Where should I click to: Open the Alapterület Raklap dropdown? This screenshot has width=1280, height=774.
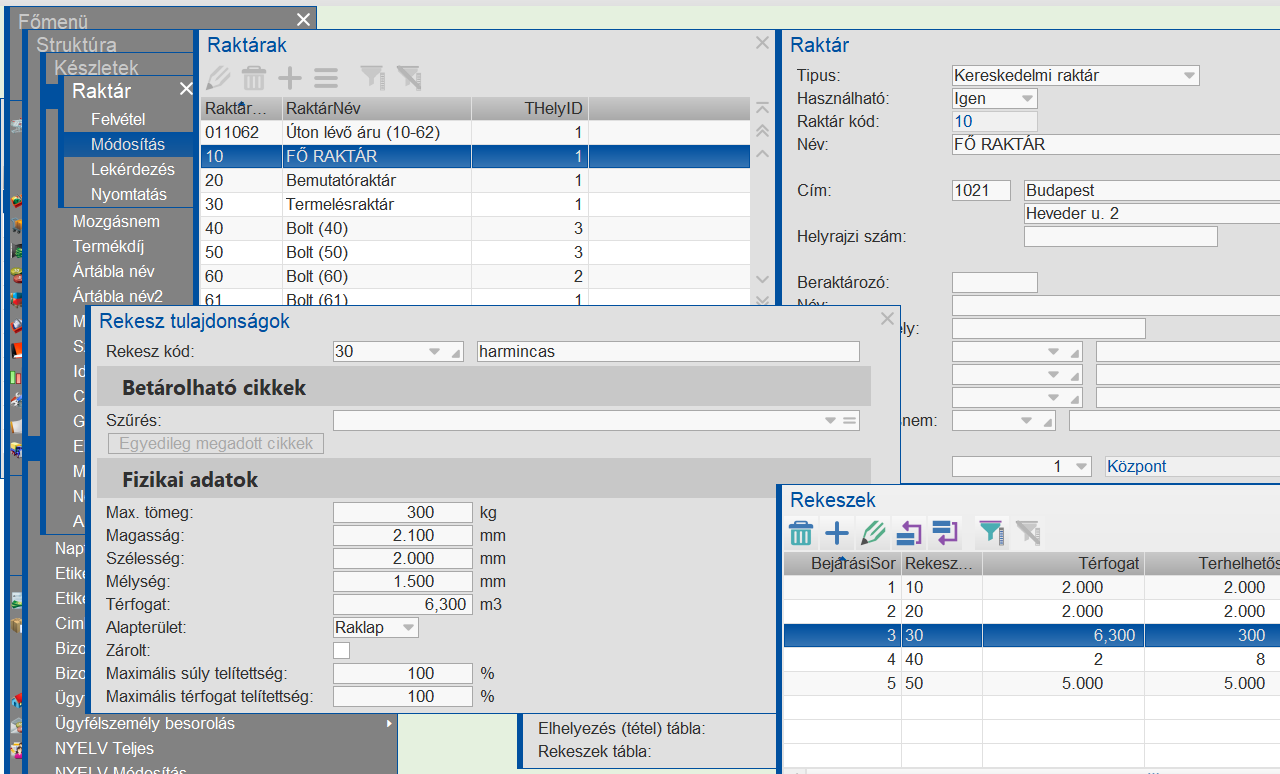click(407, 628)
